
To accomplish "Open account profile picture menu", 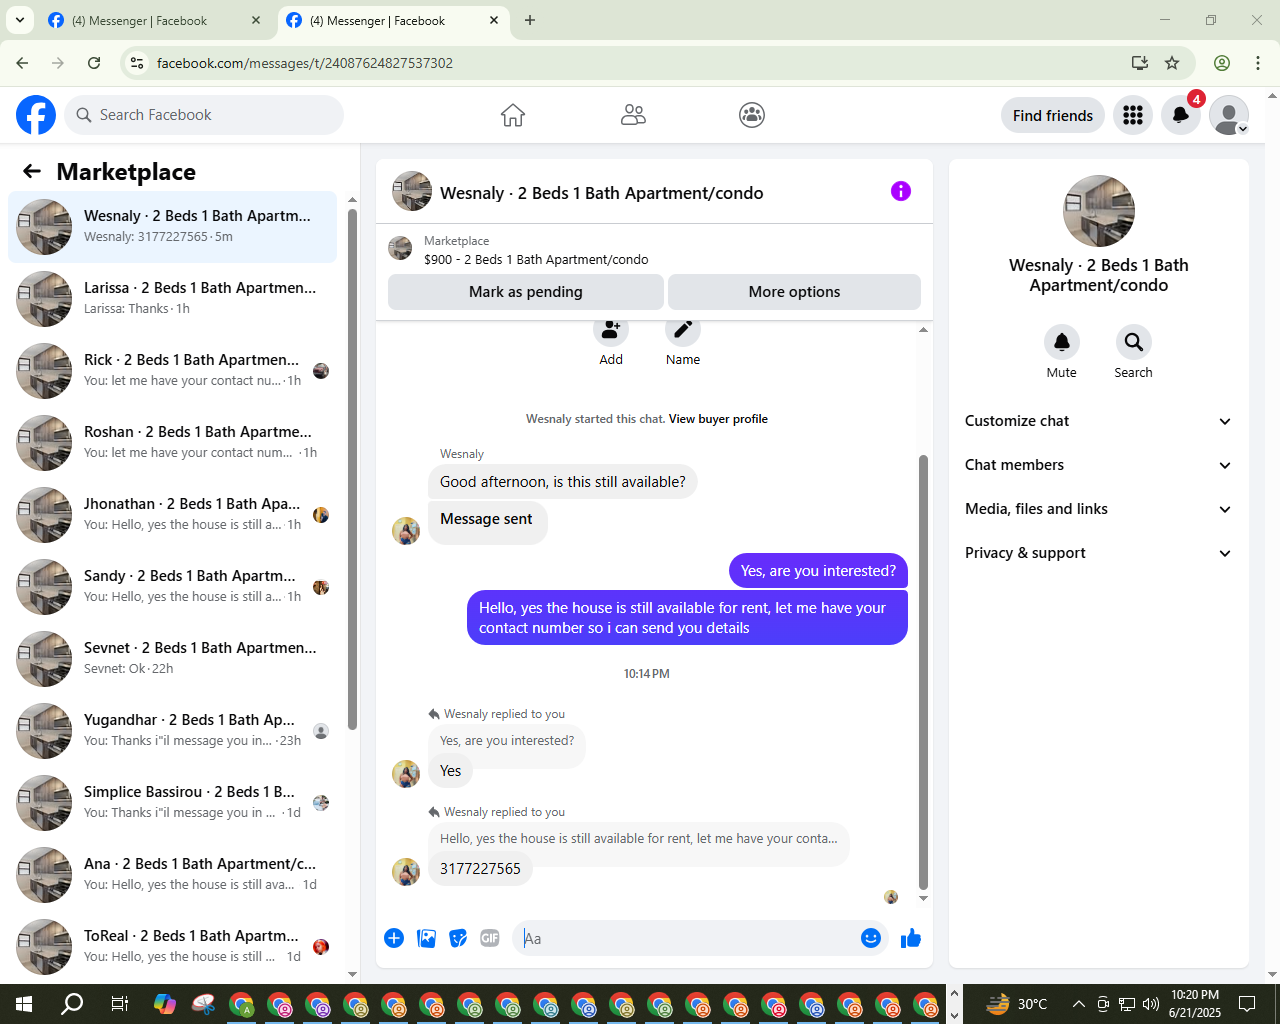I will click(x=1229, y=115).
